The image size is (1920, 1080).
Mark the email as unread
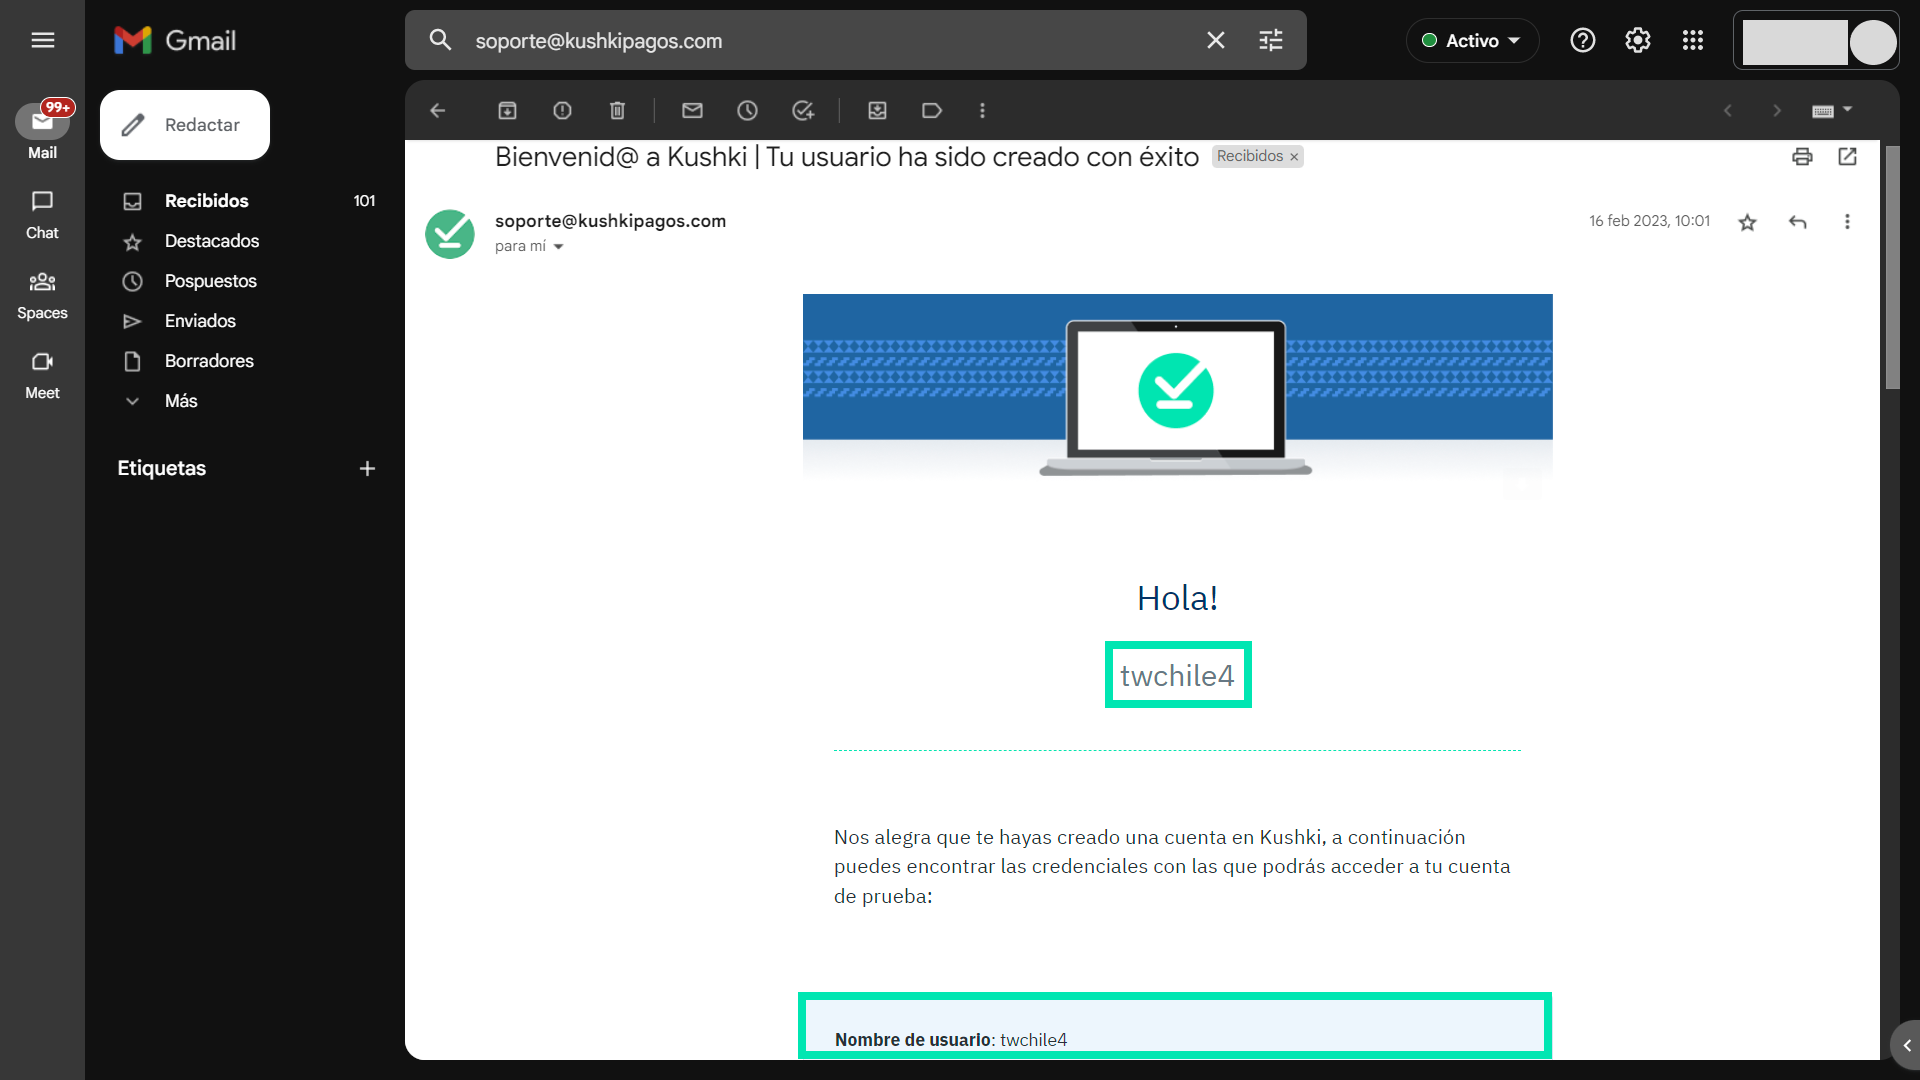(692, 111)
